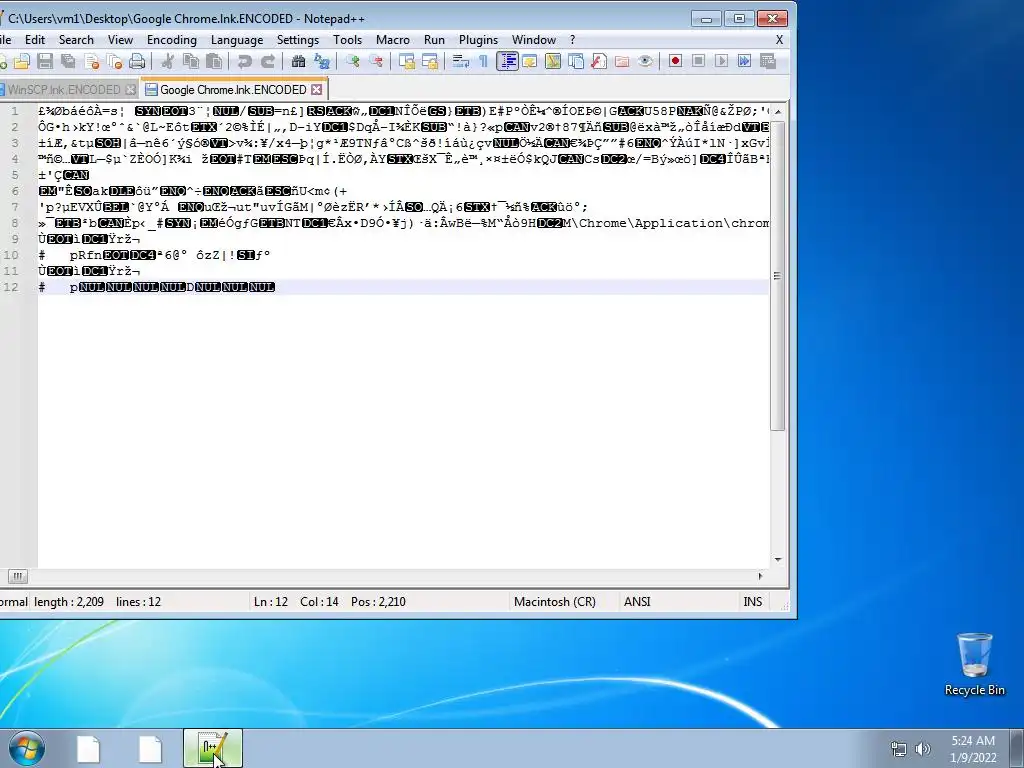Open the Plugins menu

click(478, 40)
